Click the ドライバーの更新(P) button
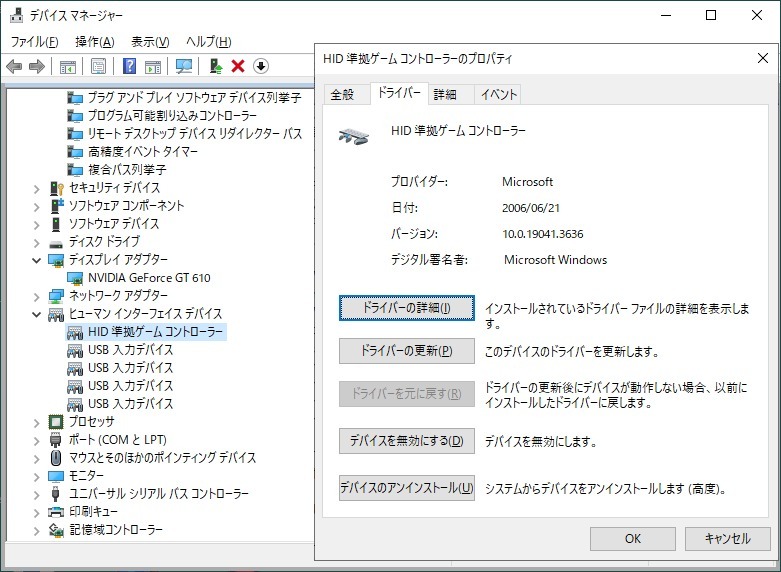Screen dimensions: 781x572 tap(406, 351)
